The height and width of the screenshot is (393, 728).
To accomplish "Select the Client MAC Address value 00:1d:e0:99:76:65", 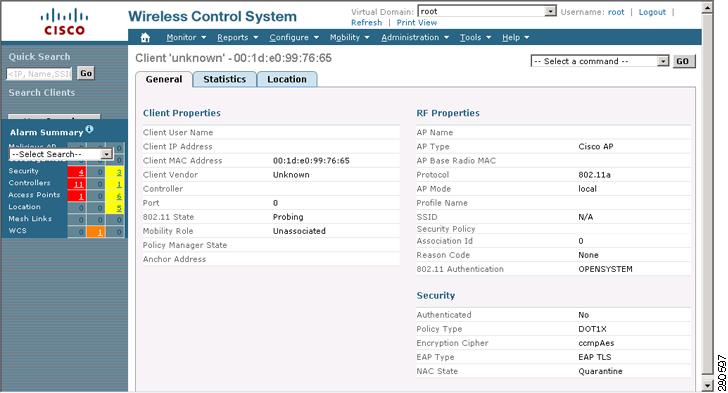I will [x=311, y=161].
